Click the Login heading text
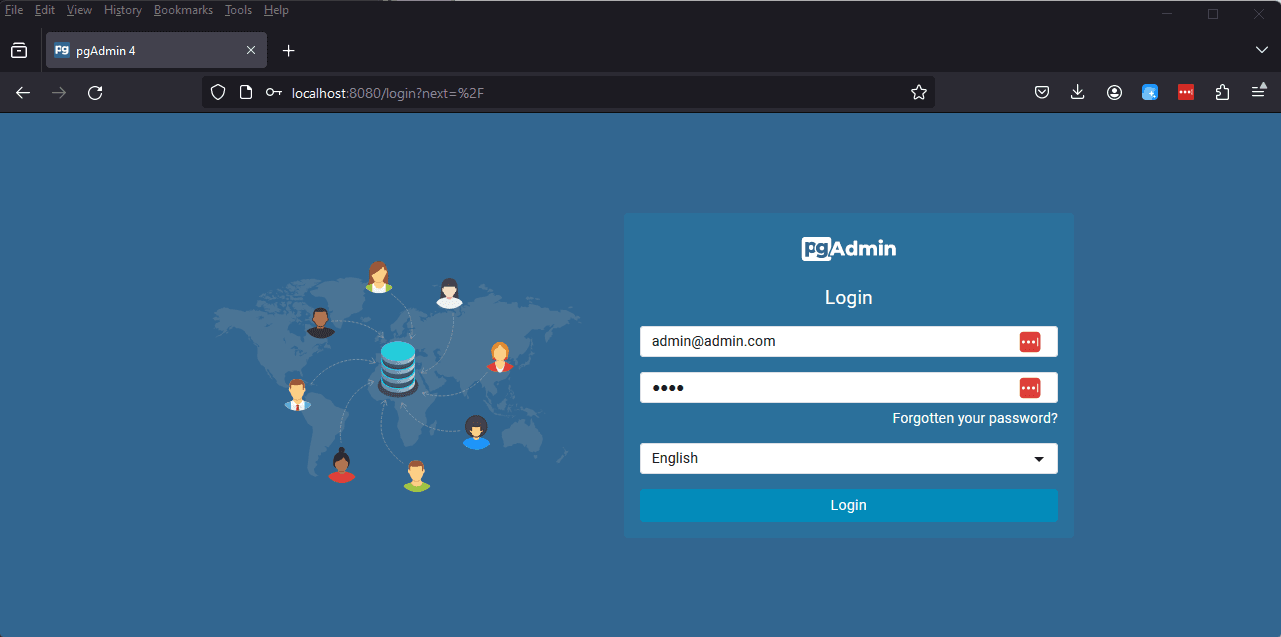This screenshot has width=1281, height=637. coord(848,297)
